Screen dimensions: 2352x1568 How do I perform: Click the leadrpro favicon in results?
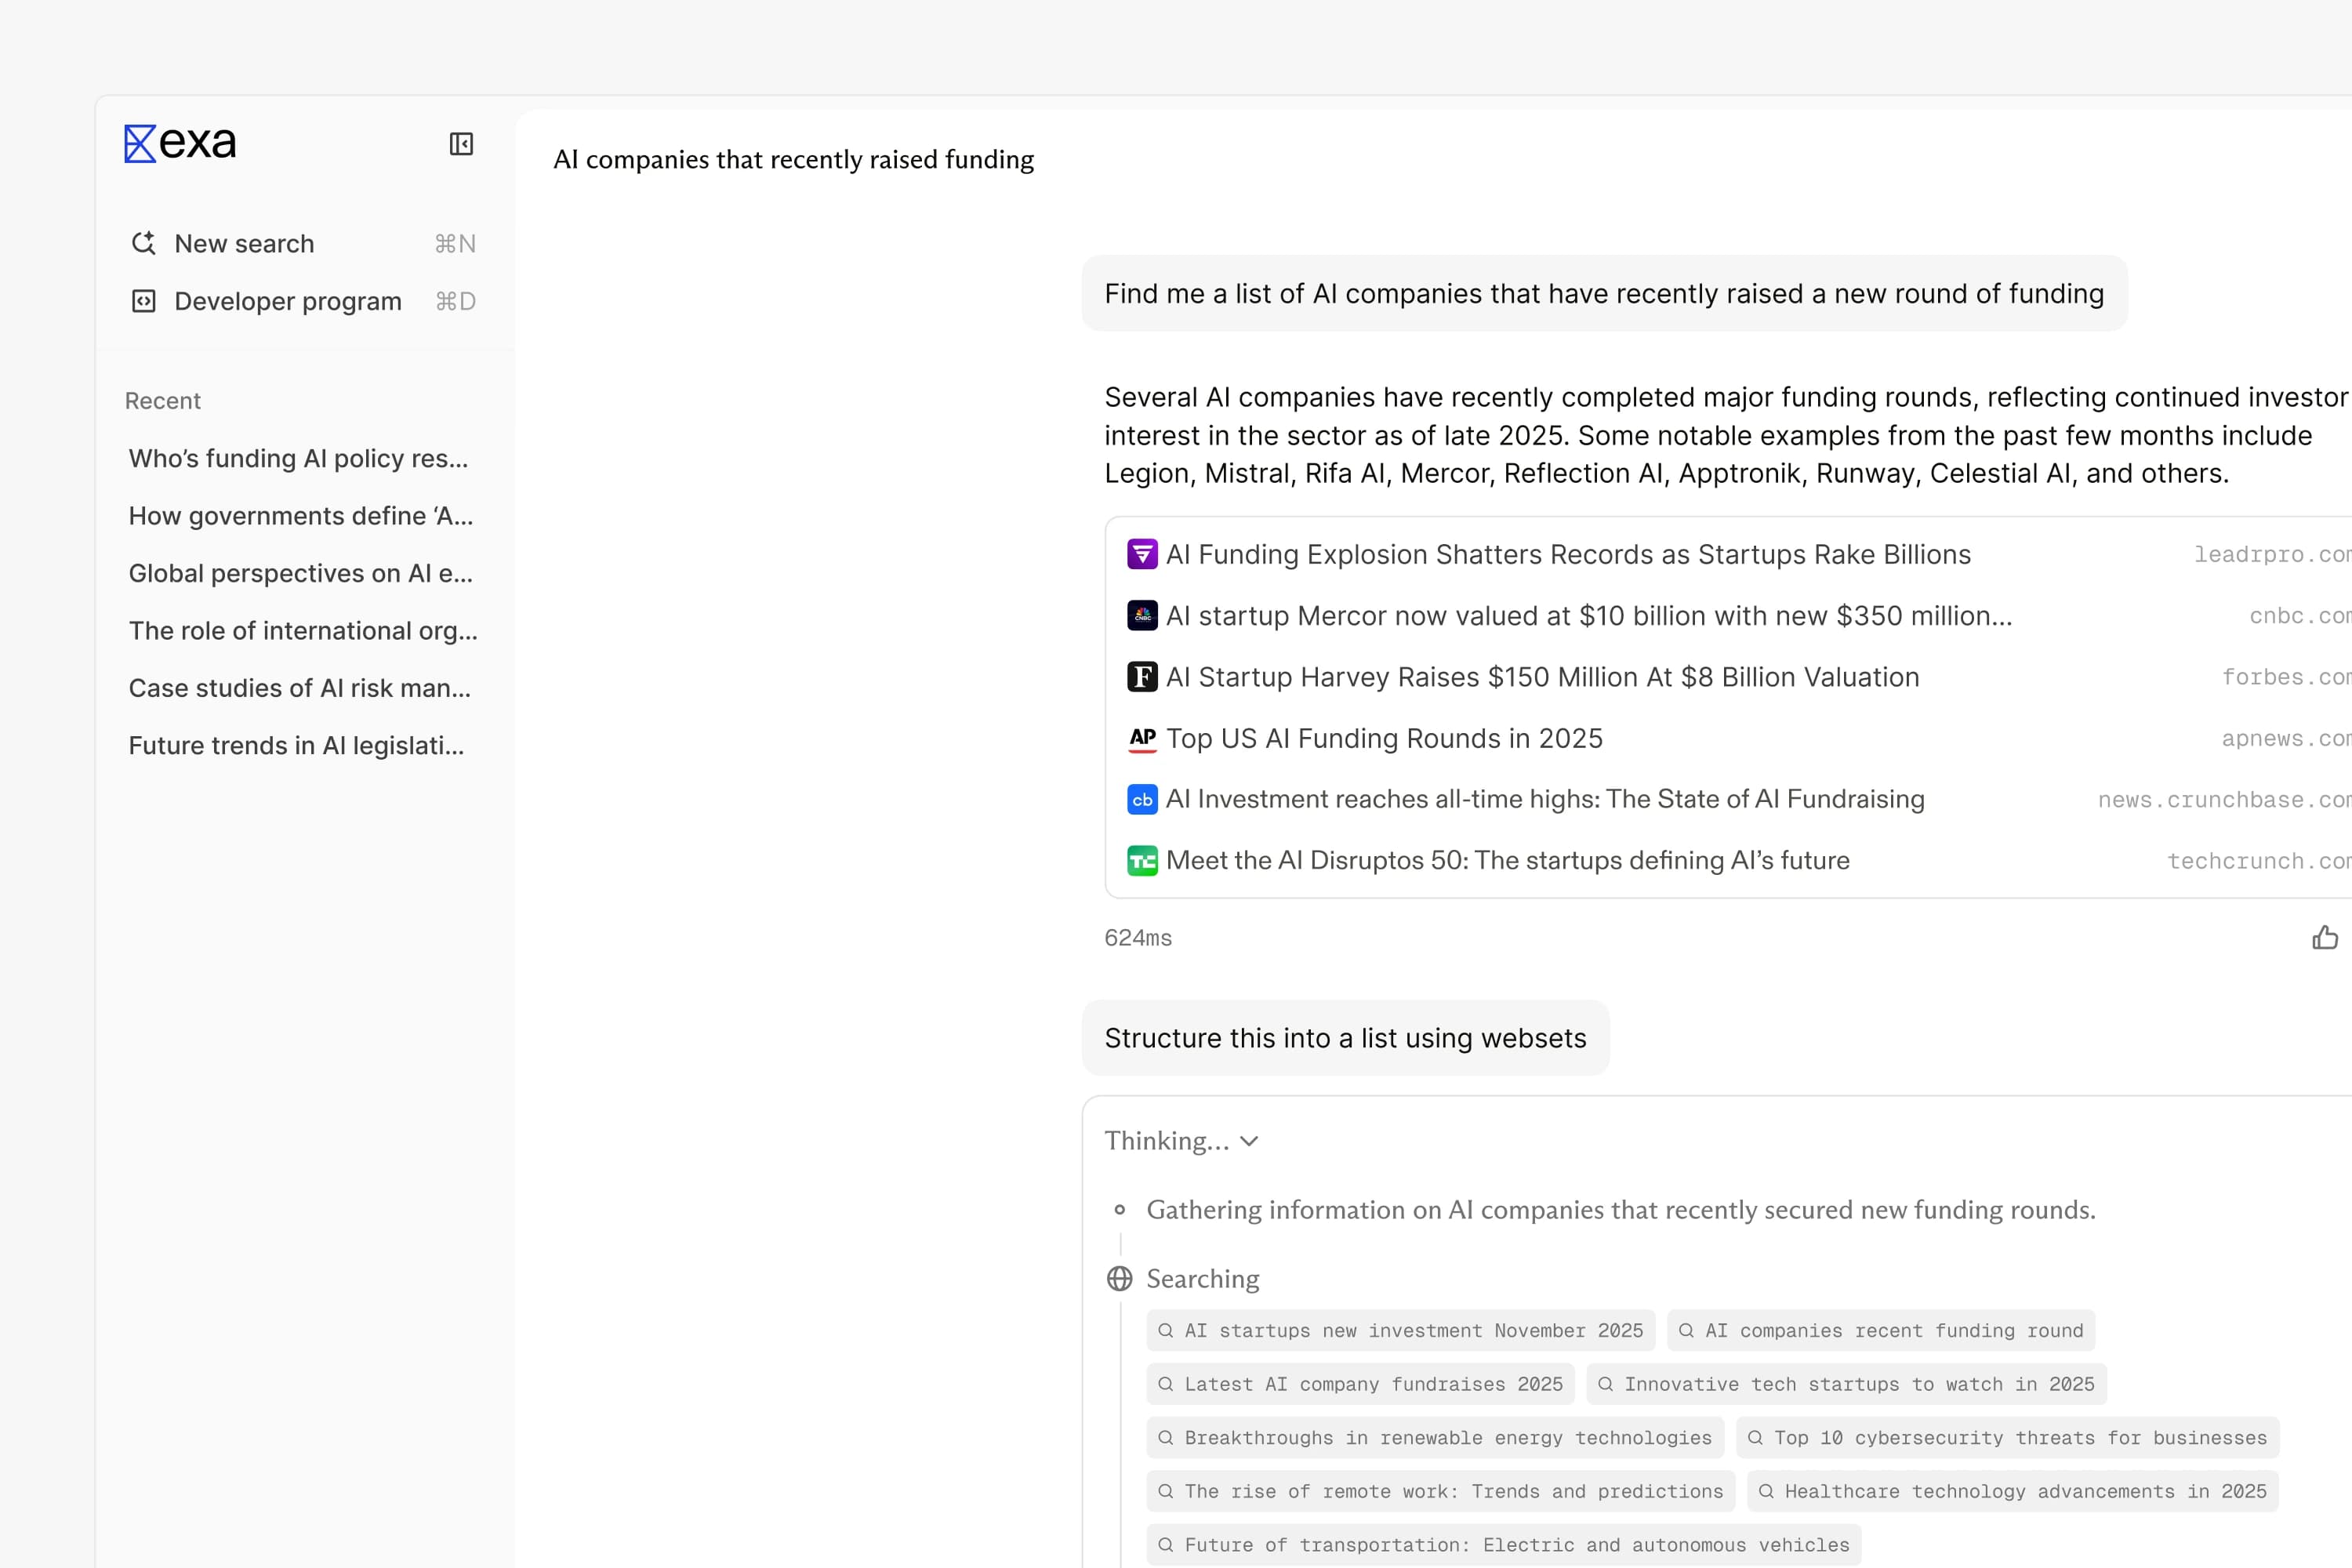[x=1142, y=554]
